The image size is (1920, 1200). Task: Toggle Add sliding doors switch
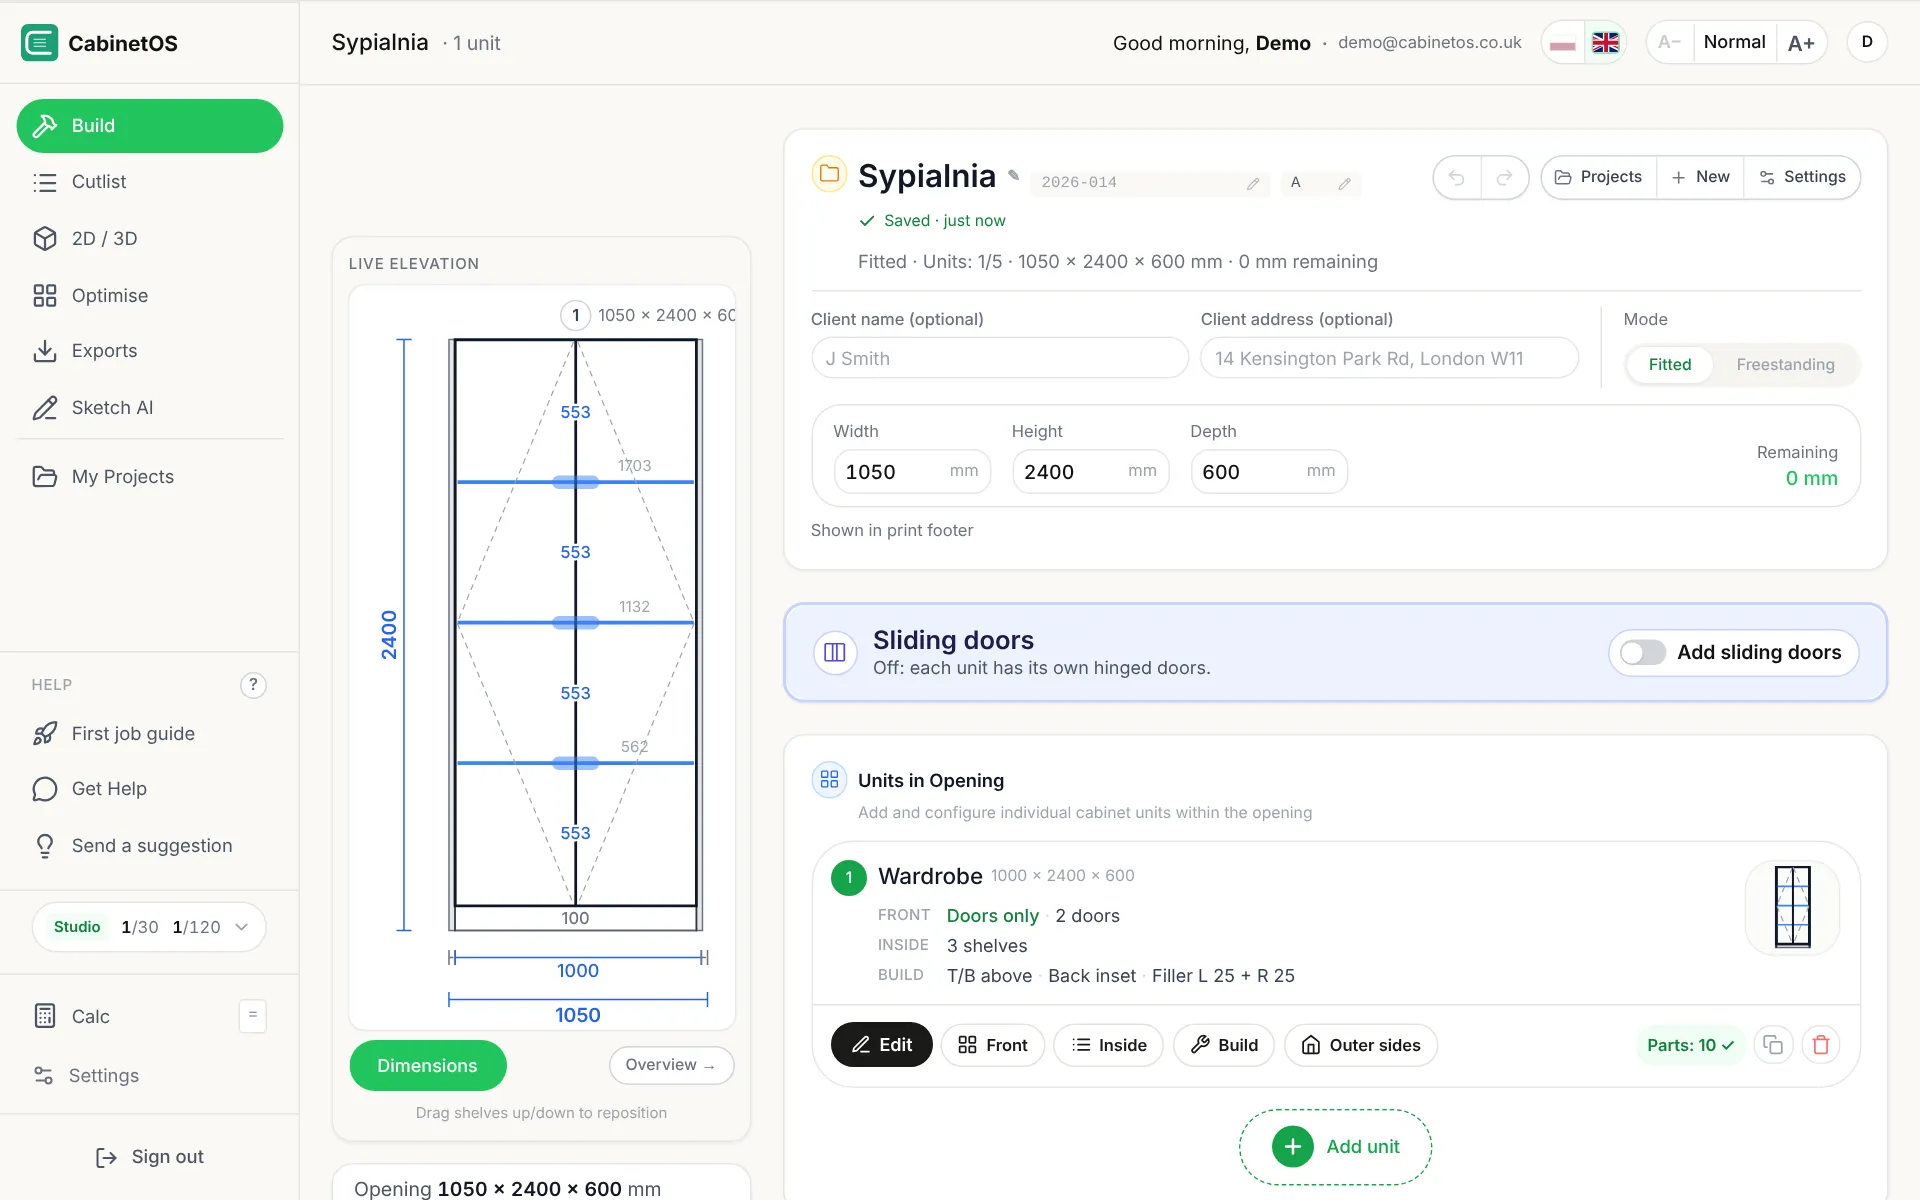1643,653
